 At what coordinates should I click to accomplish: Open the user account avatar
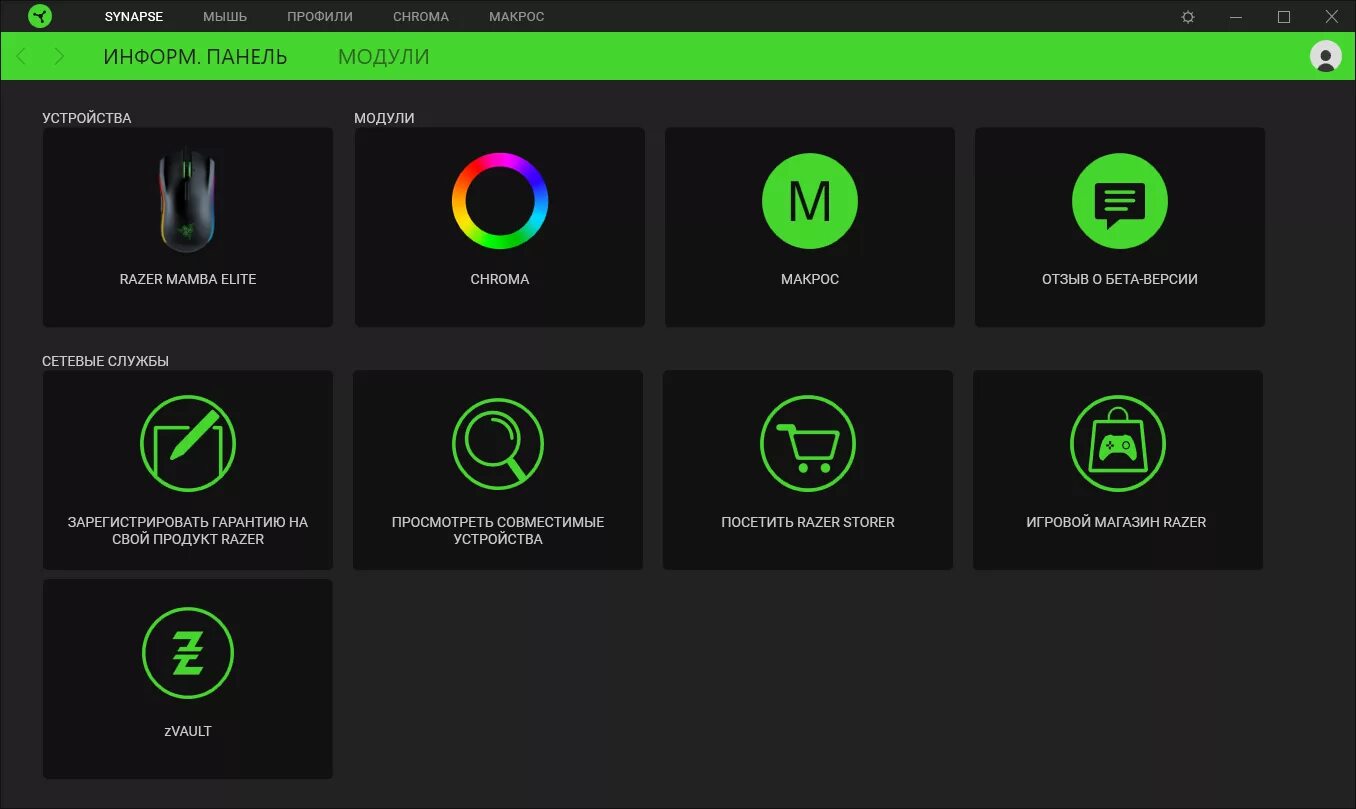[1326, 56]
